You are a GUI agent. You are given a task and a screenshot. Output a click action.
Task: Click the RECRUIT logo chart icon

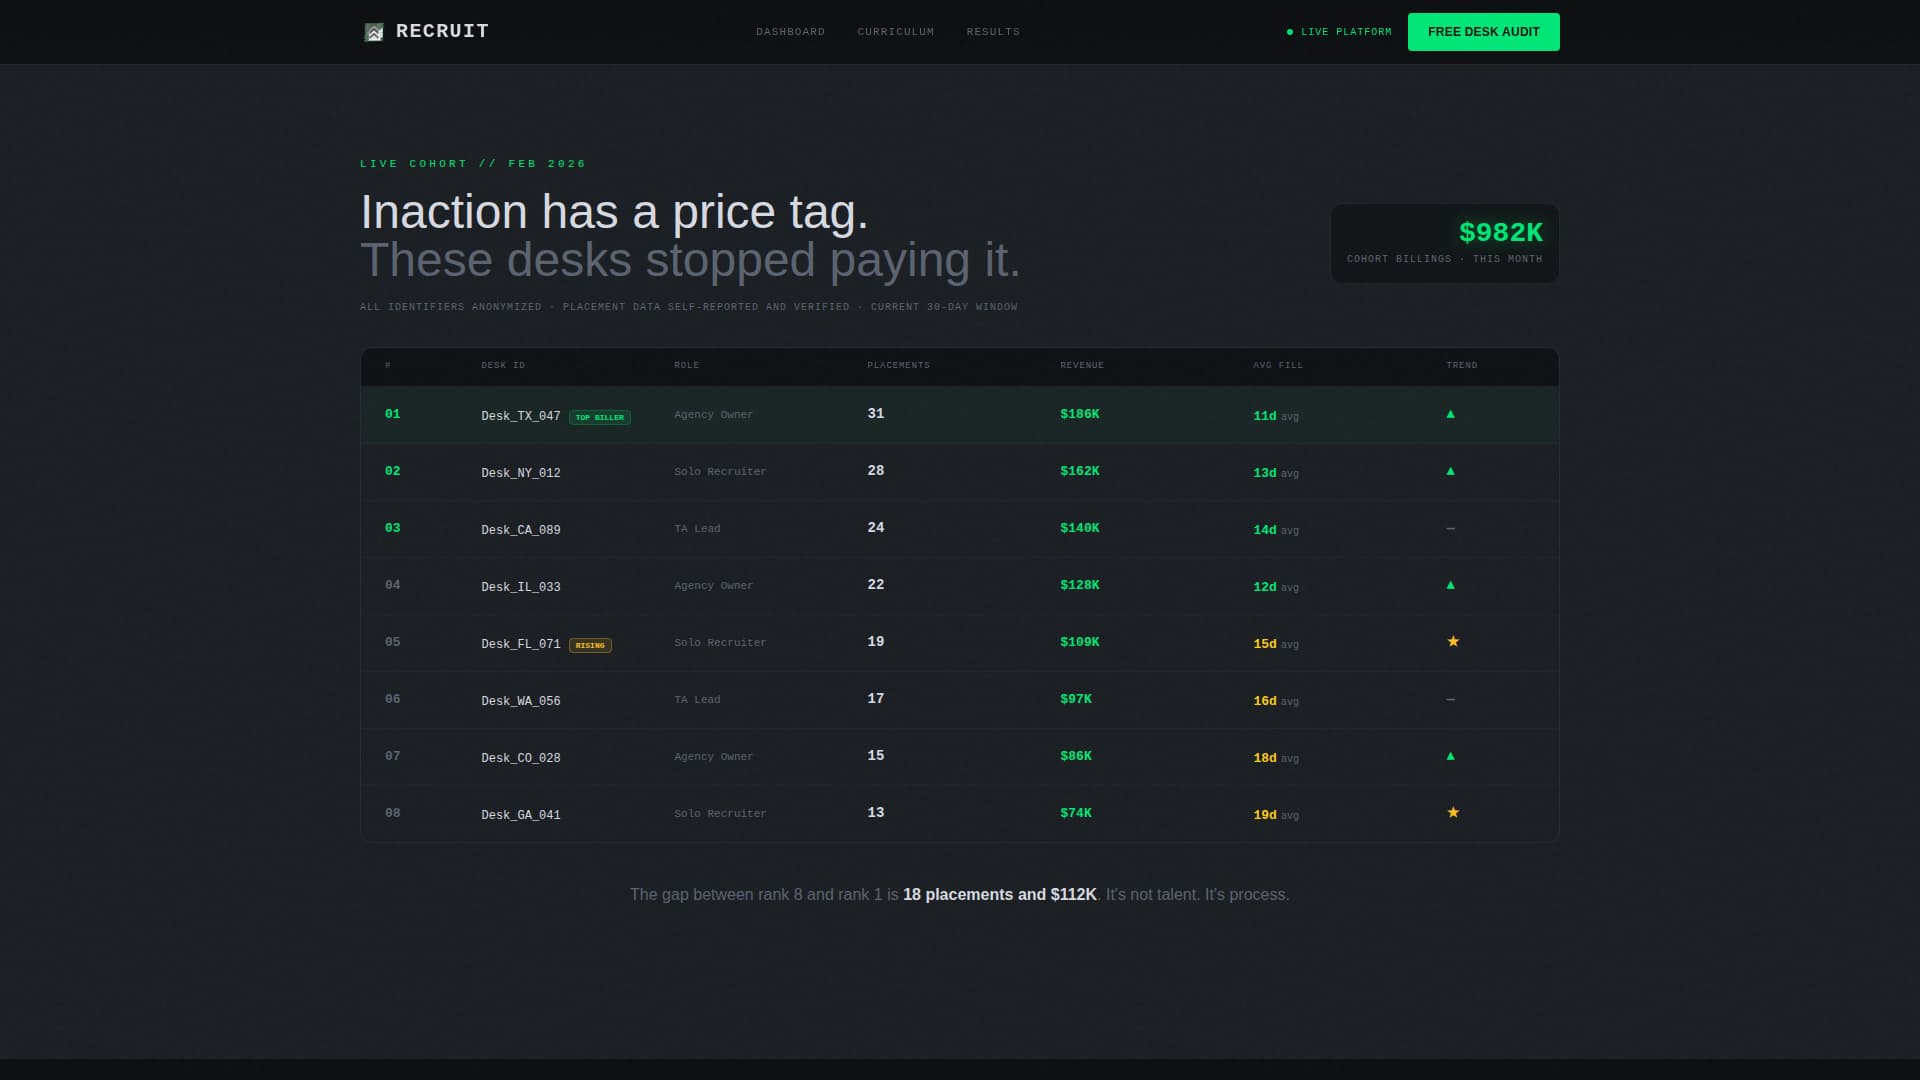point(374,31)
